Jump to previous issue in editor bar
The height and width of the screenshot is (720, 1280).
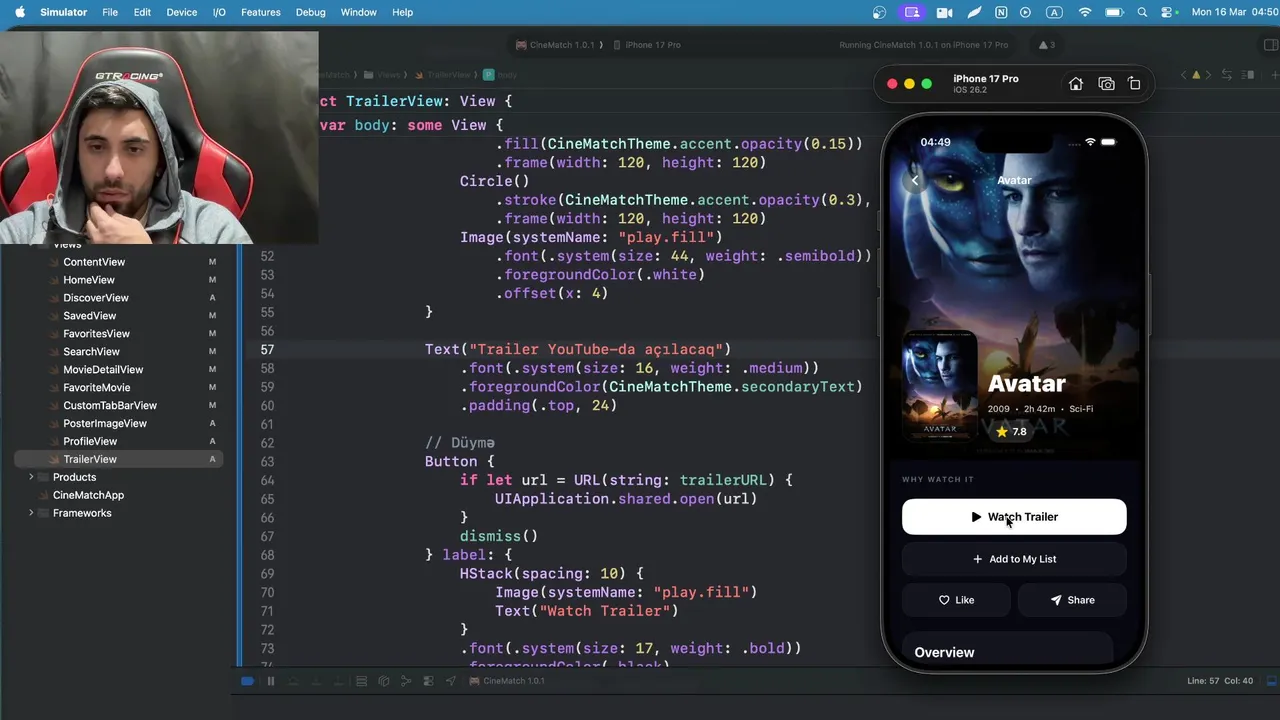tap(1184, 75)
